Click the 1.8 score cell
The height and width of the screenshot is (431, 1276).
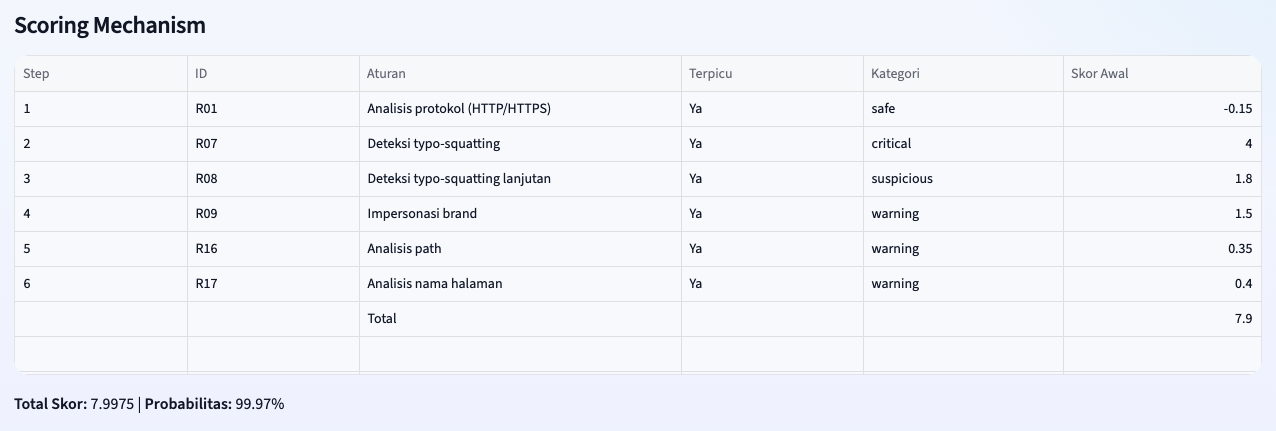1162,179
